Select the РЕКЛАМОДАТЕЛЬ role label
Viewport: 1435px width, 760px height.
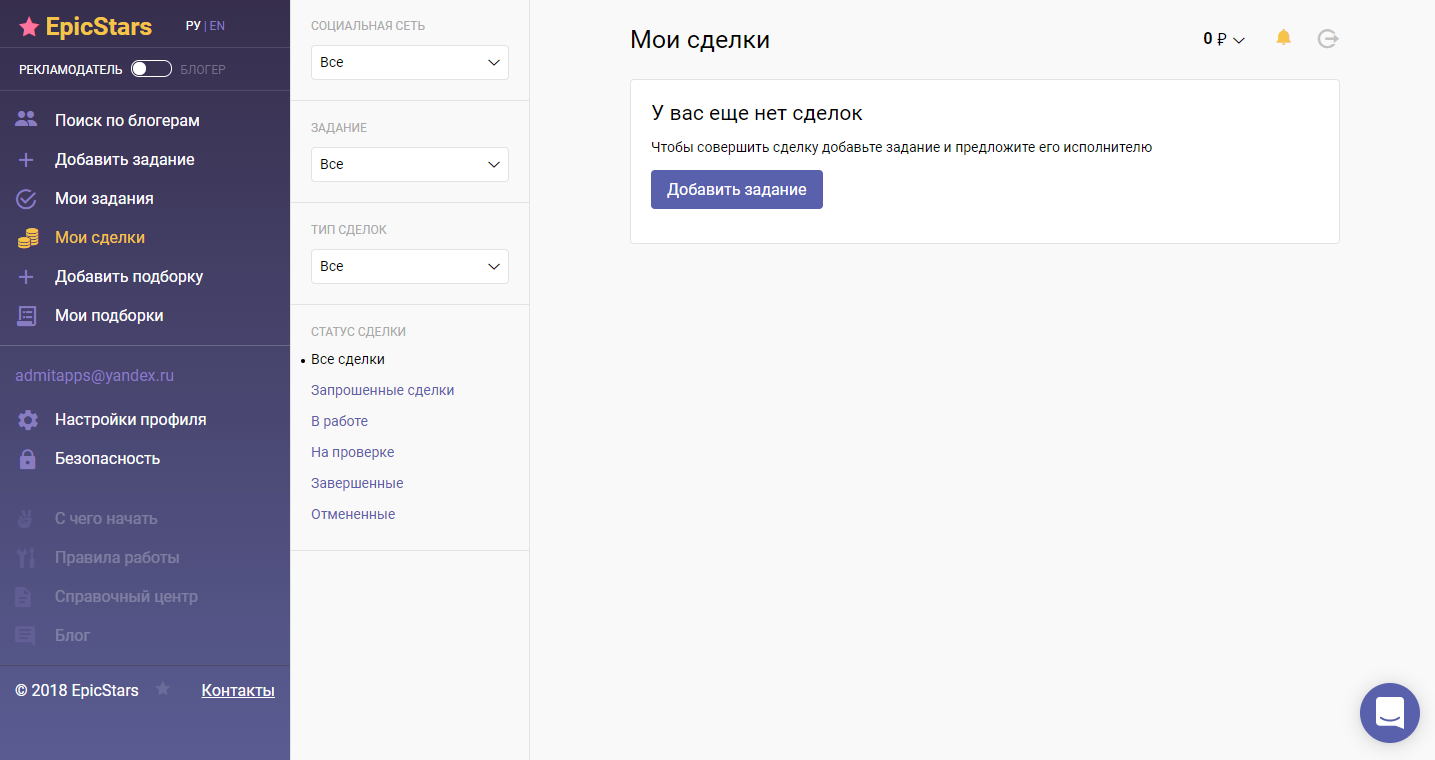click(x=71, y=70)
